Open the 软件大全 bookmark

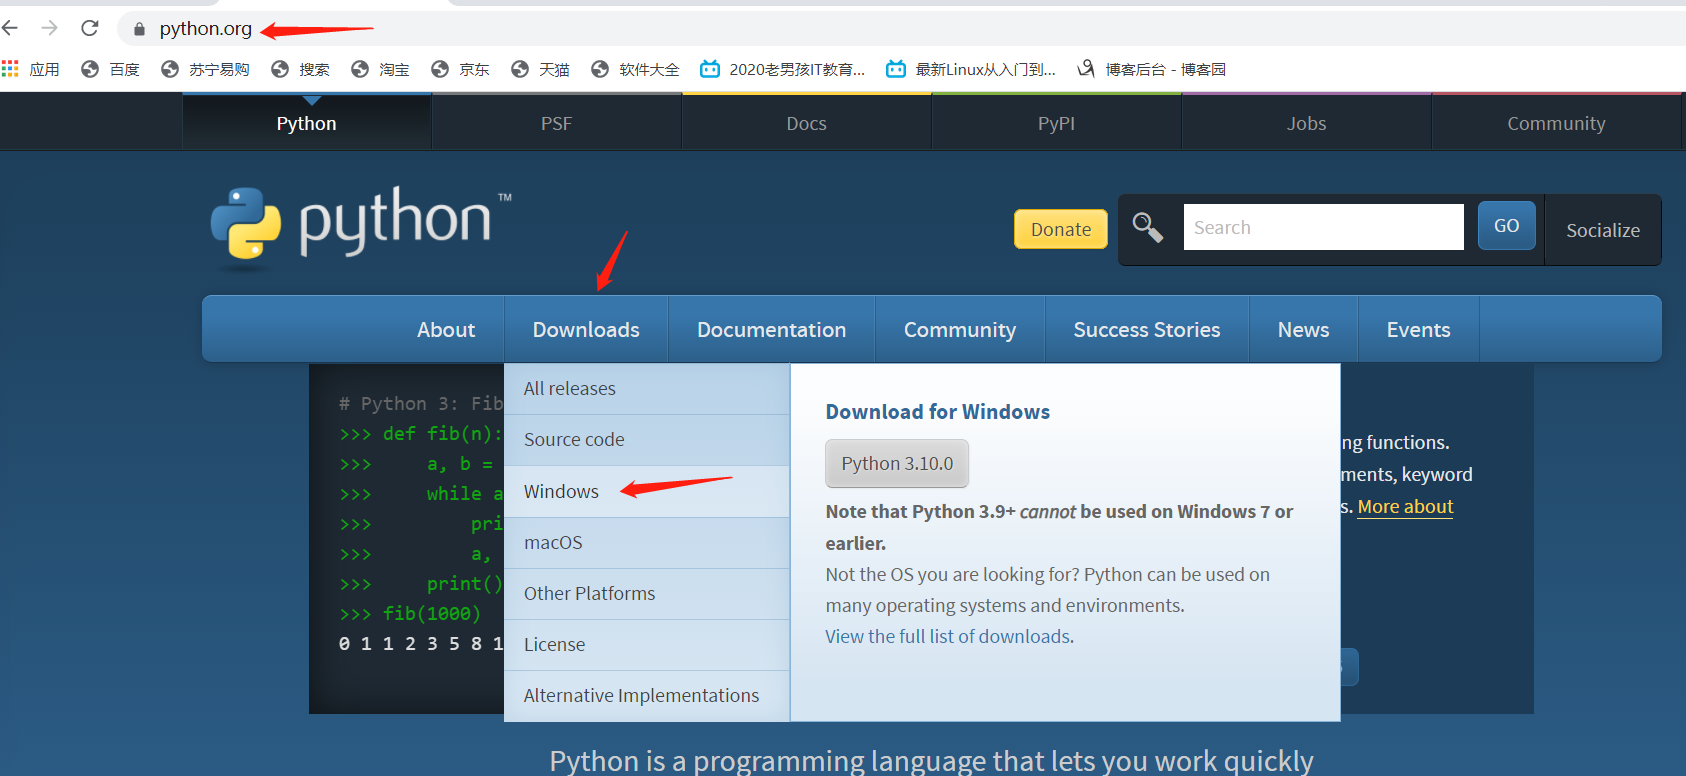pos(635,69)
